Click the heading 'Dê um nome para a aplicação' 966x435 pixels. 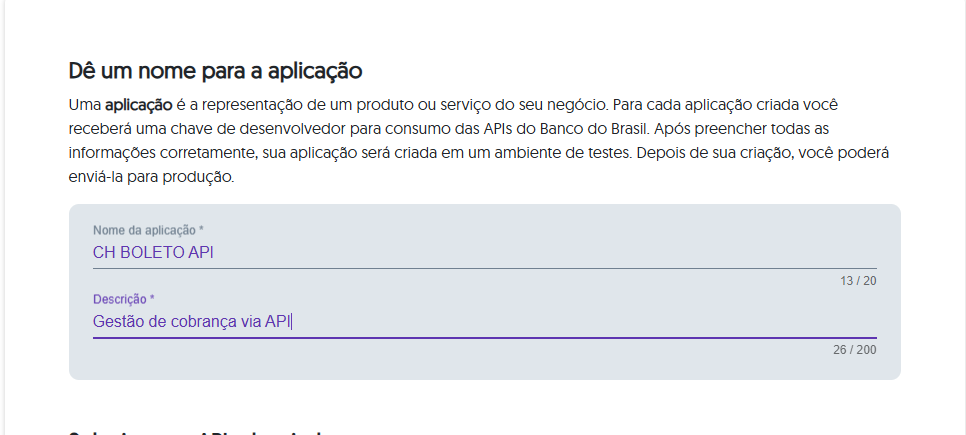click(215, 71)
